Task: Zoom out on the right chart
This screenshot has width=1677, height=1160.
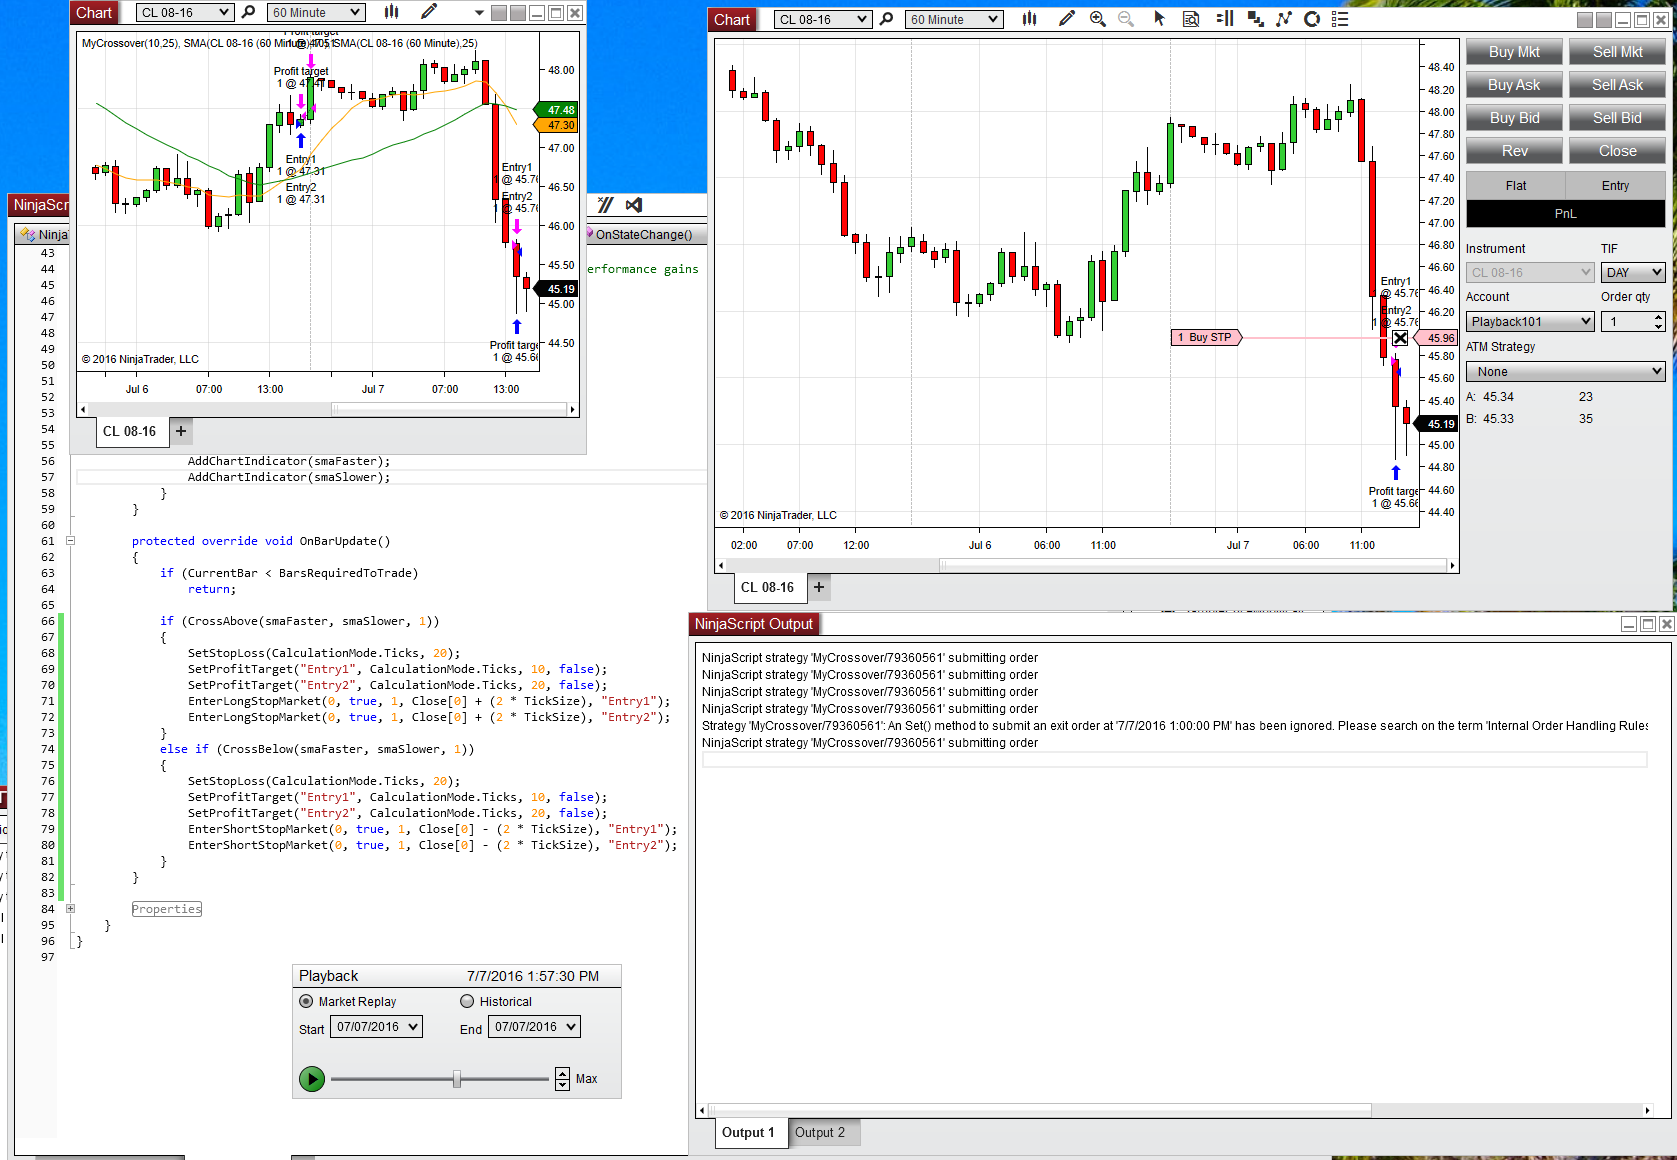Action: (x=1126, y=19)
